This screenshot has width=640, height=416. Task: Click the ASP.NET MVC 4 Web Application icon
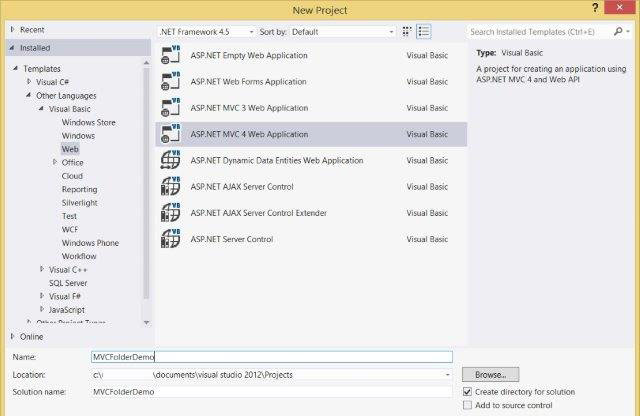[171, 134]
